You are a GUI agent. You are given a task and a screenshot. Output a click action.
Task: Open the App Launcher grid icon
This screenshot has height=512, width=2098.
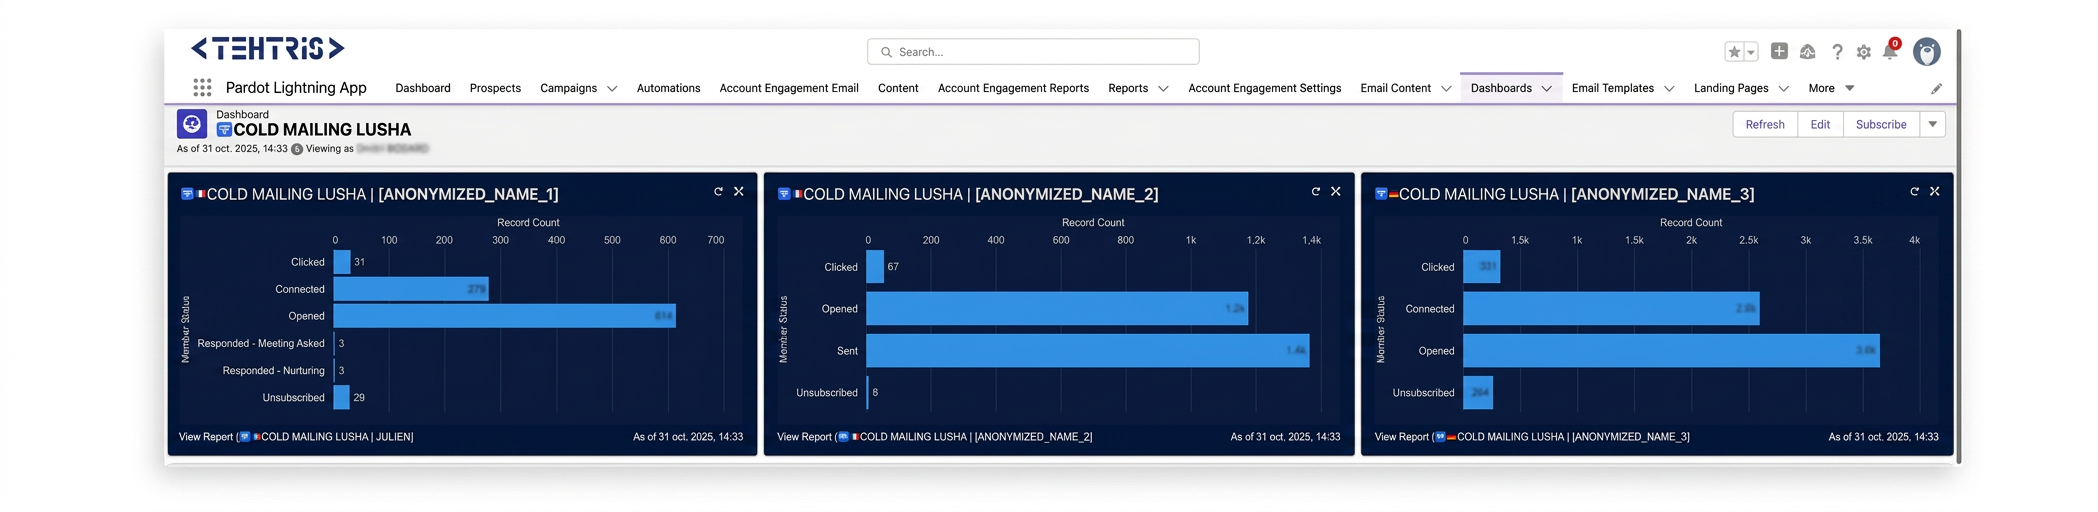pos(202,88)
